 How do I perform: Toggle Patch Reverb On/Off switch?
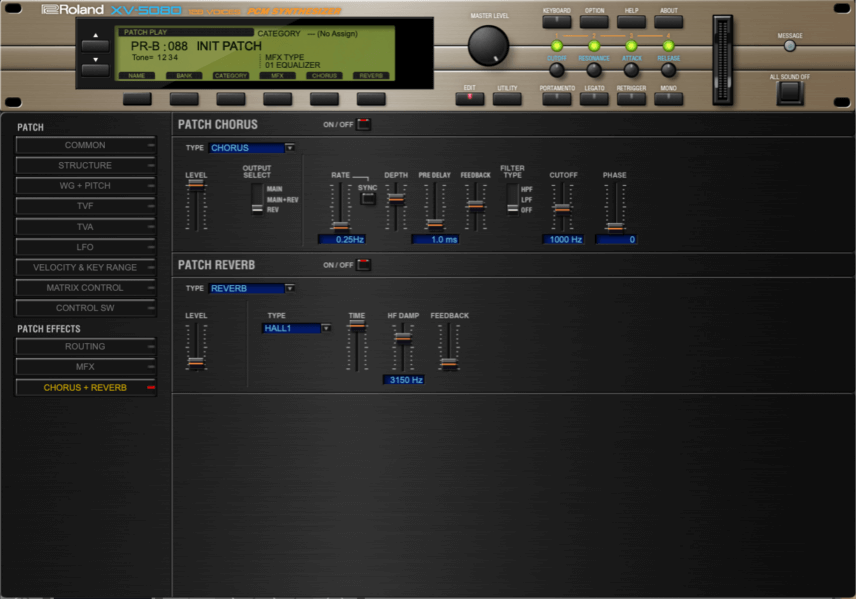tap(364, 265)
